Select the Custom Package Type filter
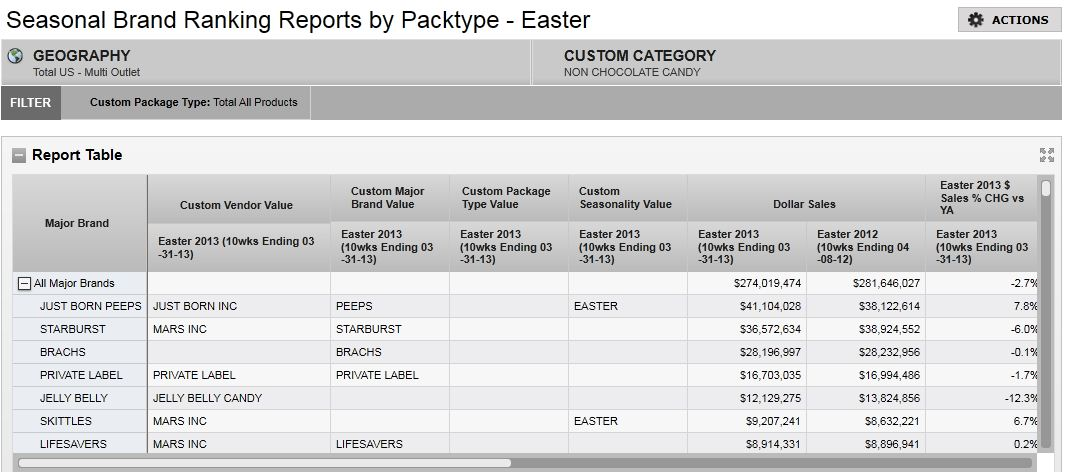Image resolution: width=1065 pixels, height=472 pixels. (193, 102)
